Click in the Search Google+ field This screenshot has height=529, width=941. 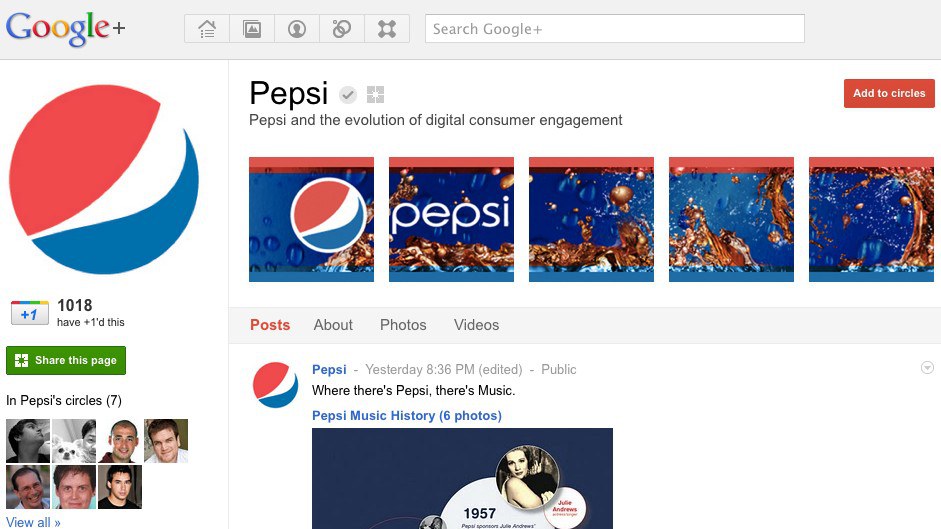[x=615, y=29]
